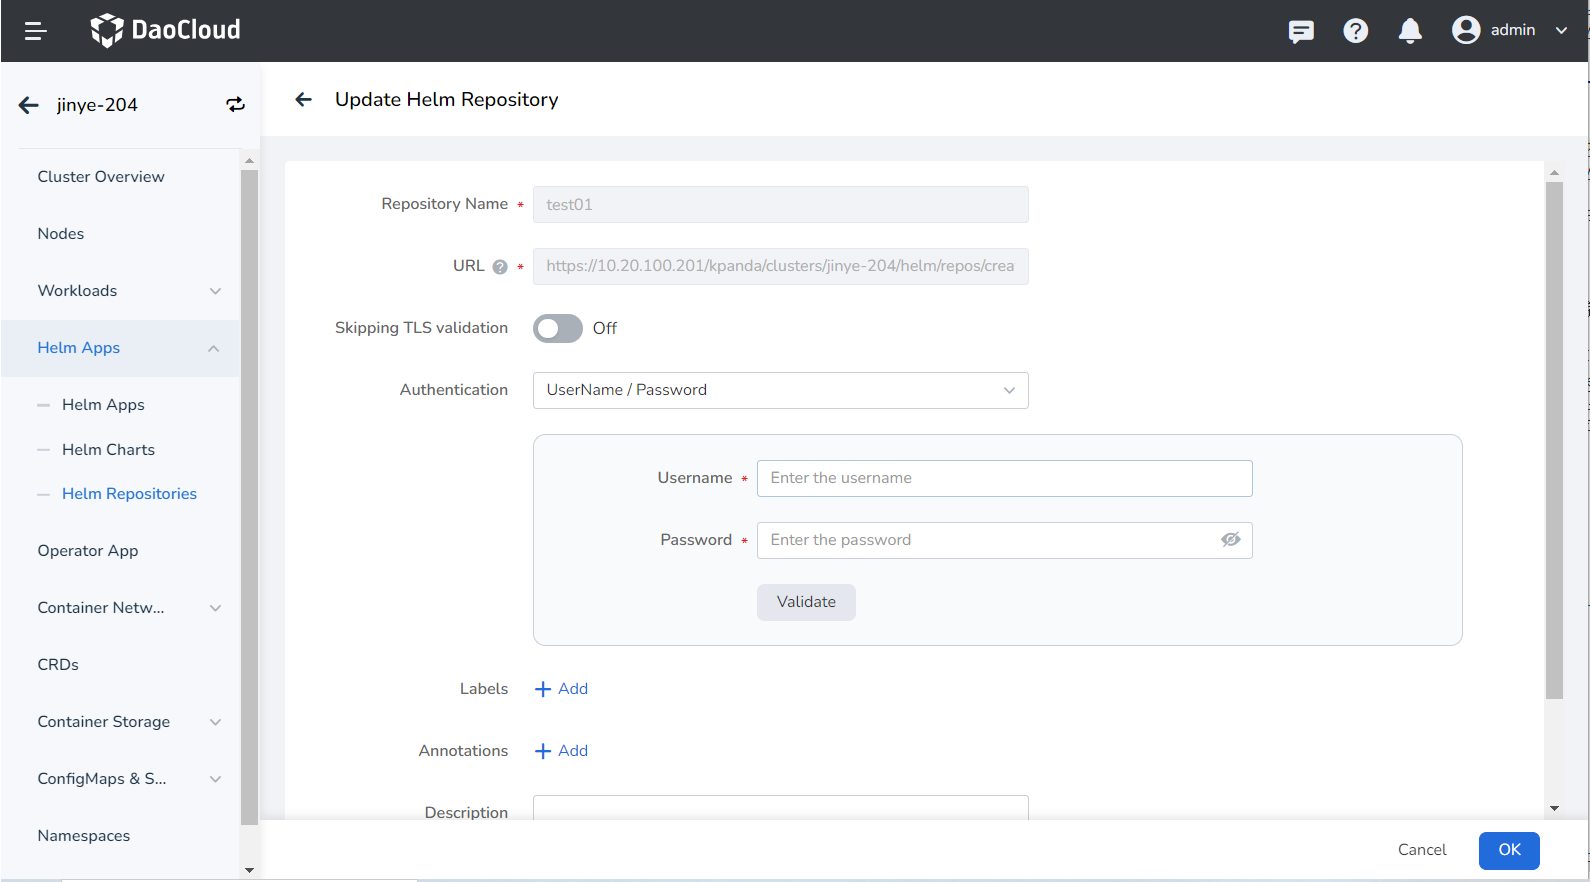The width and height of the screenshot is (1590, 882).
Task: Open the Authentication dropdown
Action: pos(780,390)
